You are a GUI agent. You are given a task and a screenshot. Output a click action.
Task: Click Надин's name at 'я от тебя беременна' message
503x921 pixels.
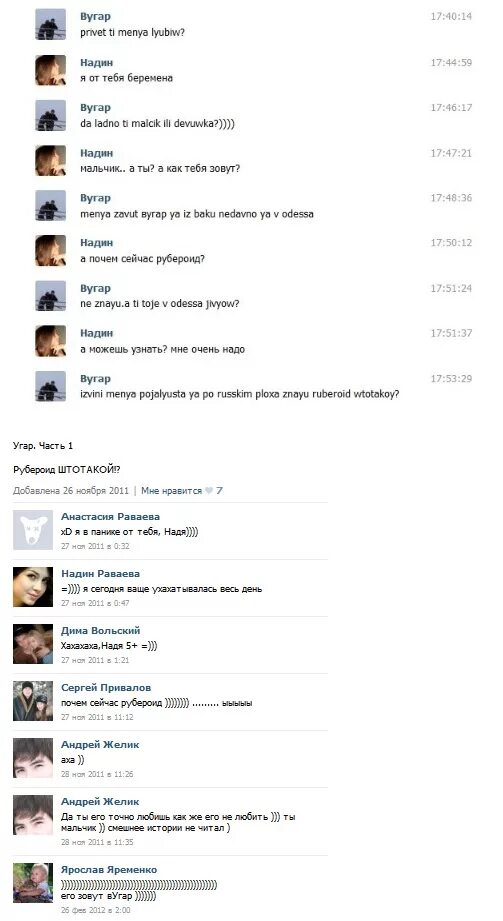pyautogui.click(x=96, y=63)
